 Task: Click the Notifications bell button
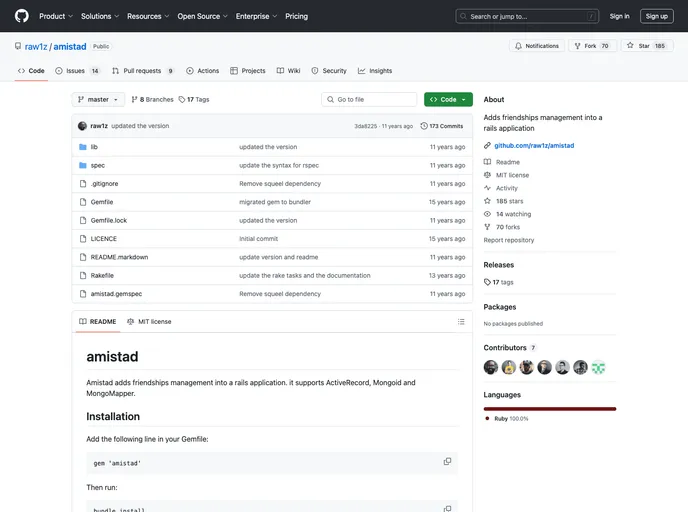[x=537, y=46]
